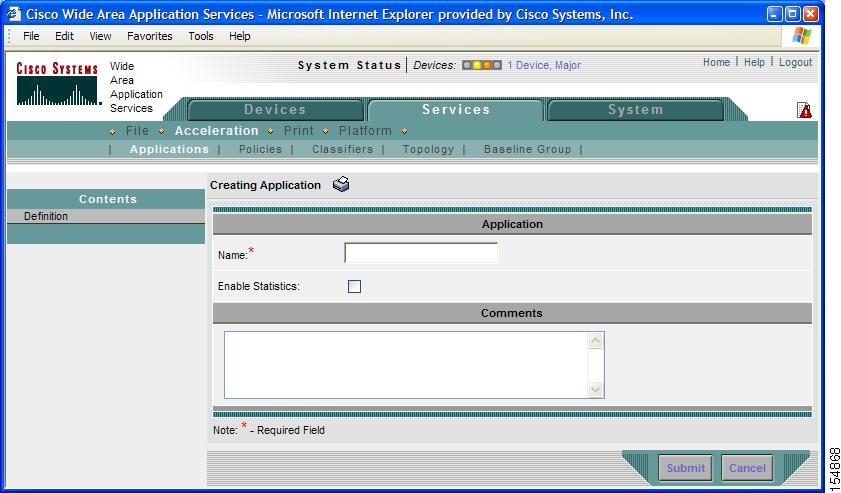The height and width of the screenshot is (493, 841).
Task: Switch to the System tab
Action: coord(636,109)
